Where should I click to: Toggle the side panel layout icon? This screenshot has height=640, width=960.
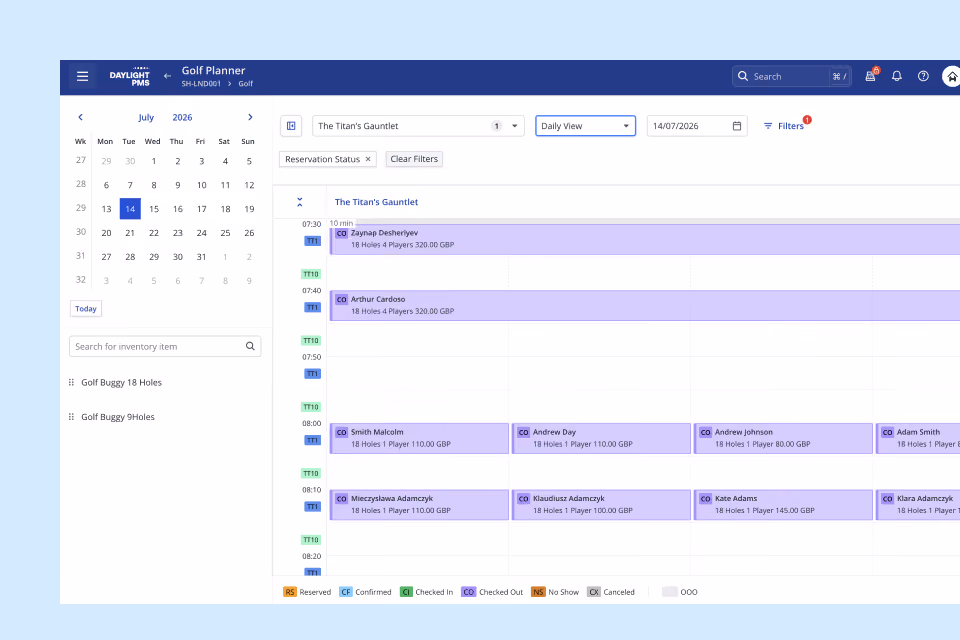click(291, 126)
